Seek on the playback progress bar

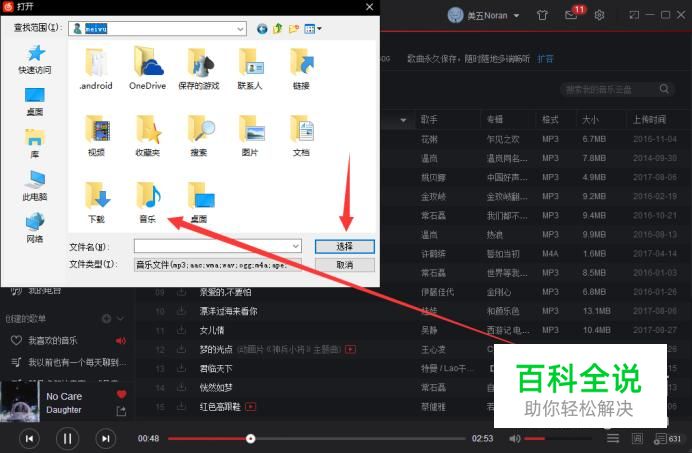click(x=316, y=439)
